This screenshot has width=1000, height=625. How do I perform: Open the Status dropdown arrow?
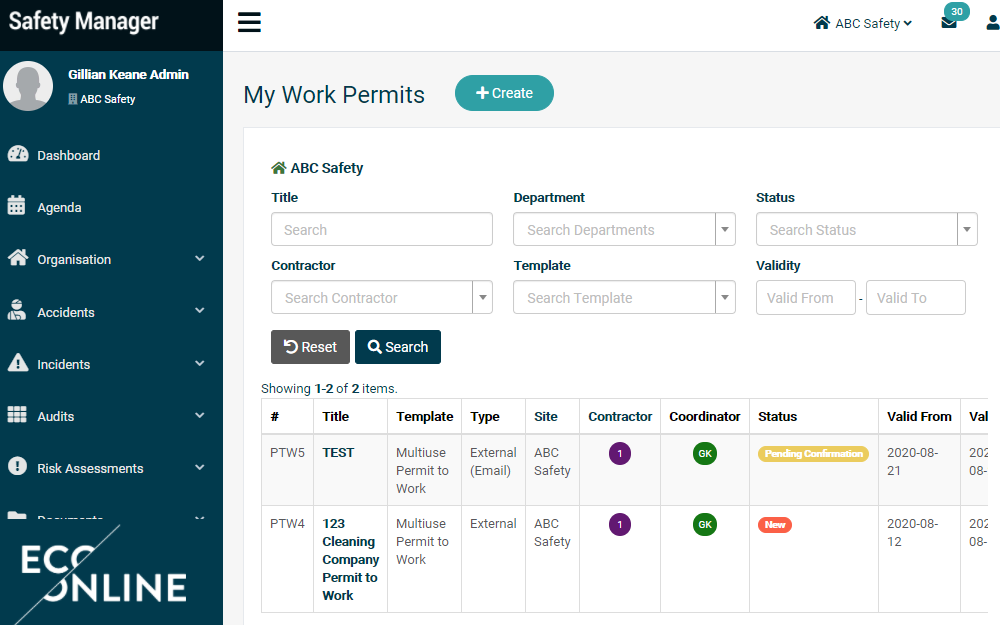click(967, 229)
